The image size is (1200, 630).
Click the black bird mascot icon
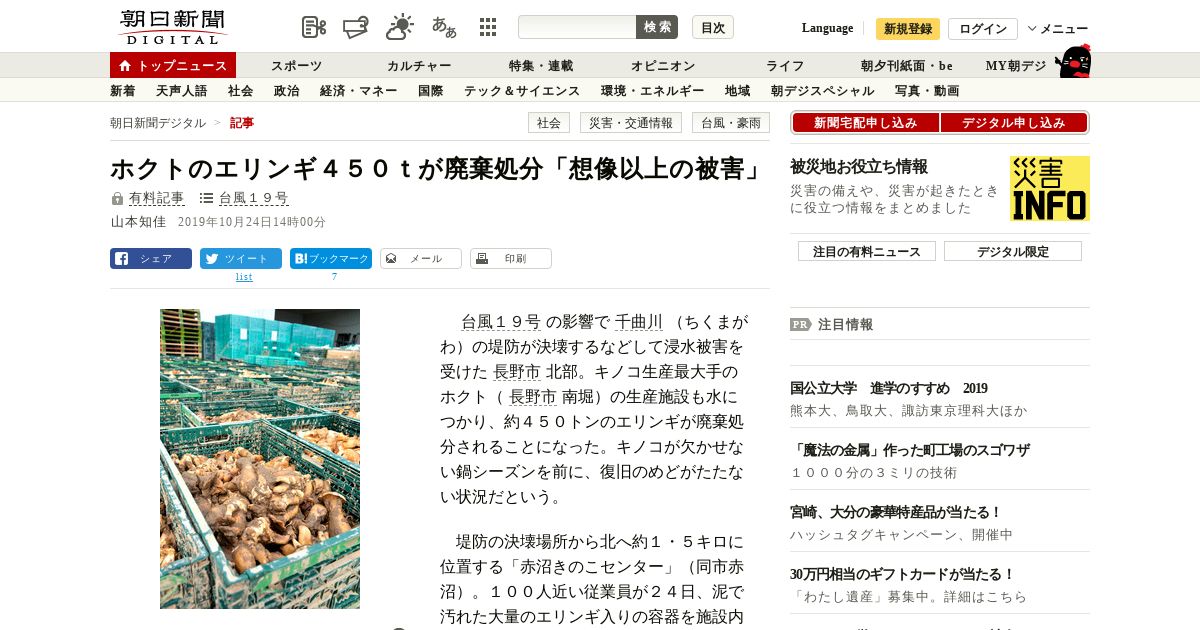1073,62
